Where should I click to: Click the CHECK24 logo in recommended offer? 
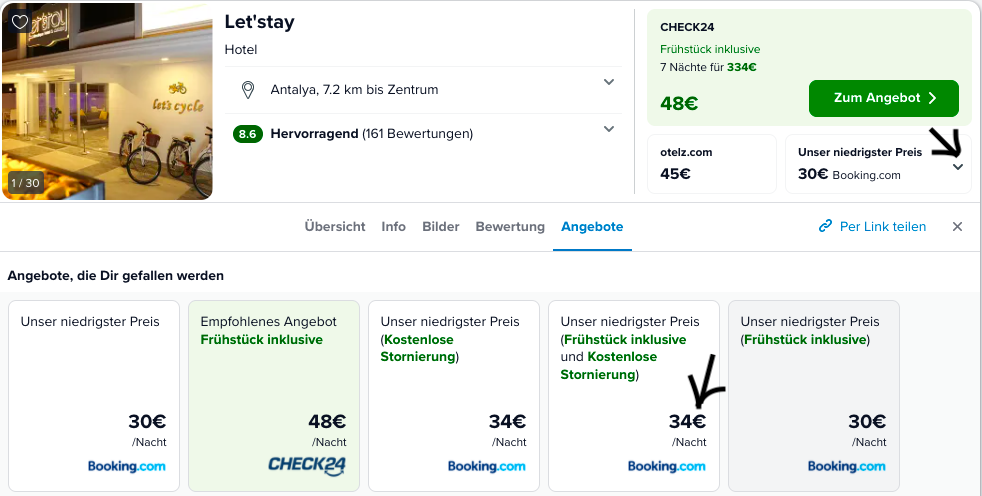[307, 466]
